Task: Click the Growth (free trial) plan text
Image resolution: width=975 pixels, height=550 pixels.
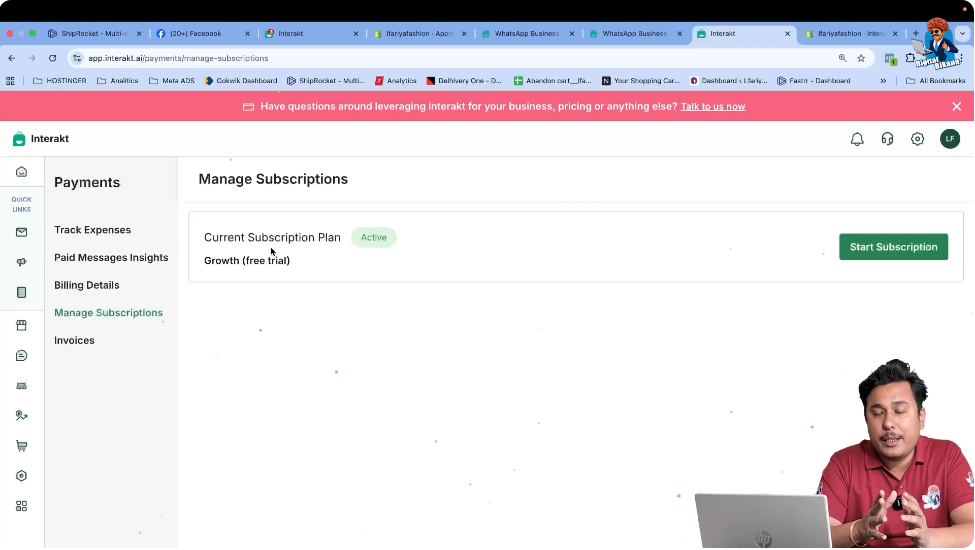Action: tap(247, 260)
